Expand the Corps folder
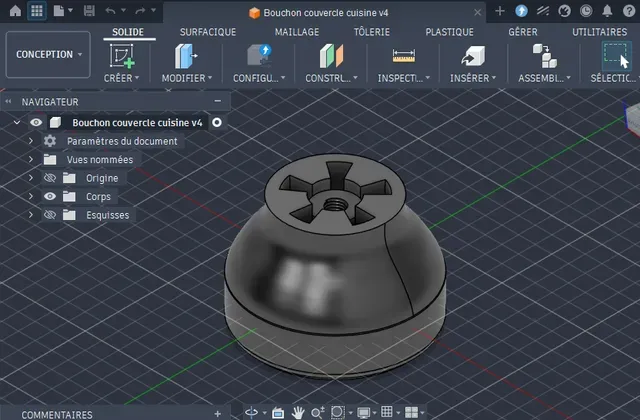640x420 pixels. 31,196
